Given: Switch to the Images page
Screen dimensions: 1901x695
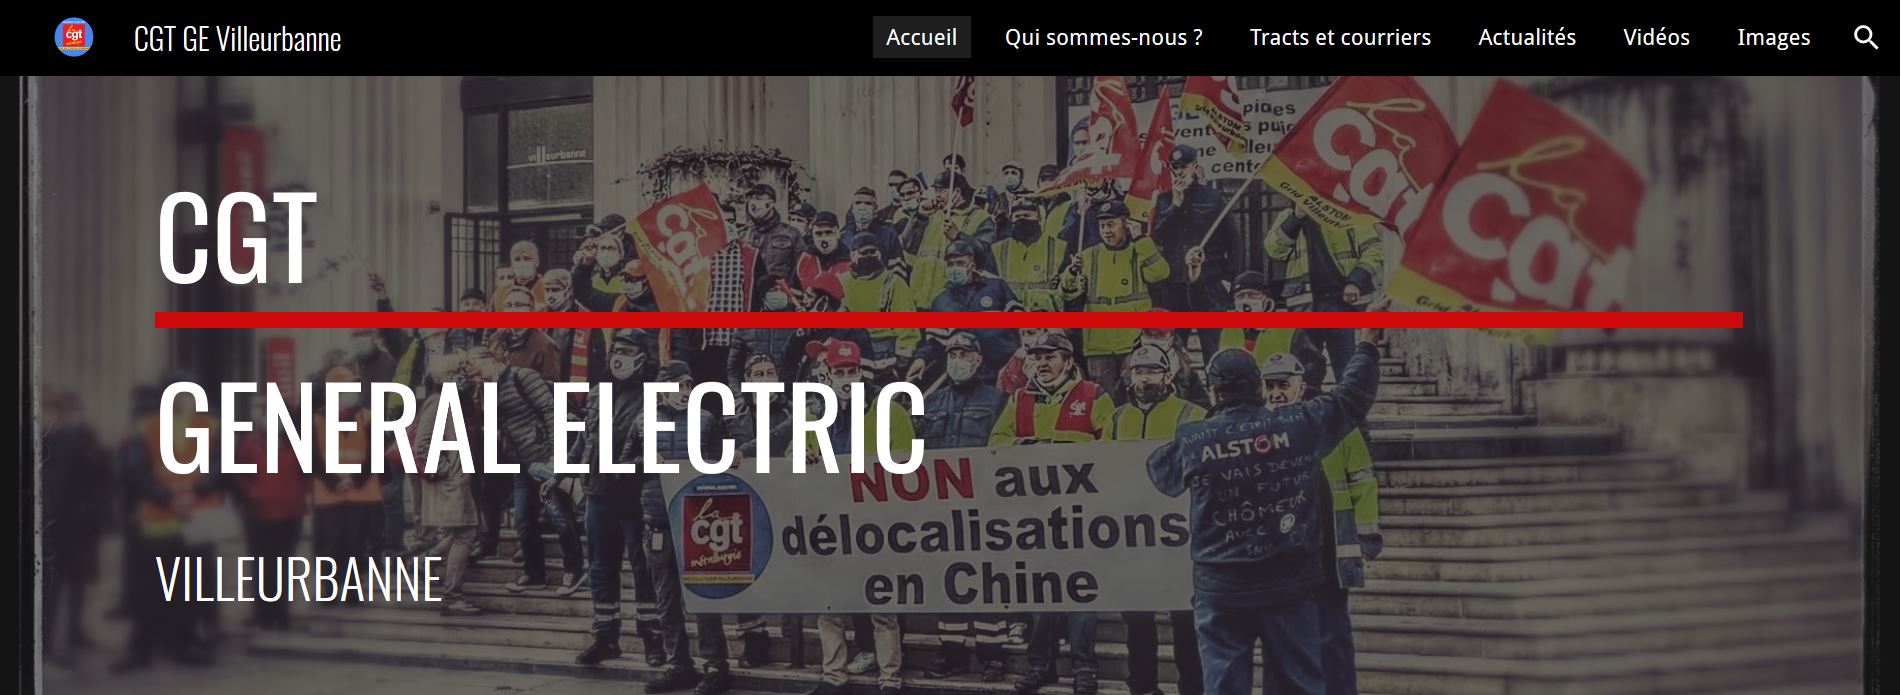Looking at the screenshot, I should tap(1773, 37).
